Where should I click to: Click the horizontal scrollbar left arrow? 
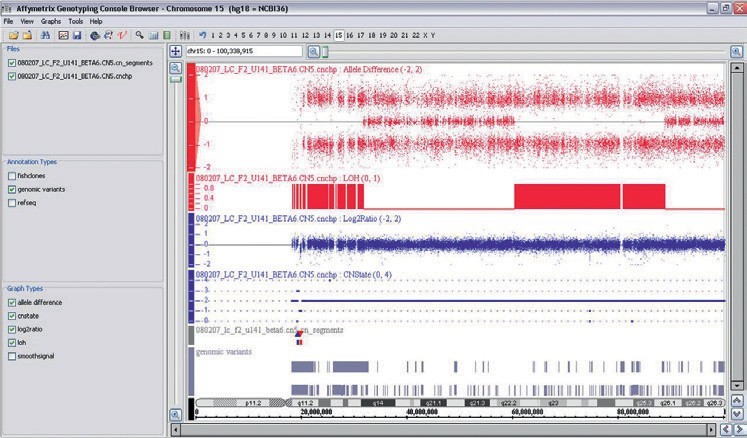[x=176, y=429]
